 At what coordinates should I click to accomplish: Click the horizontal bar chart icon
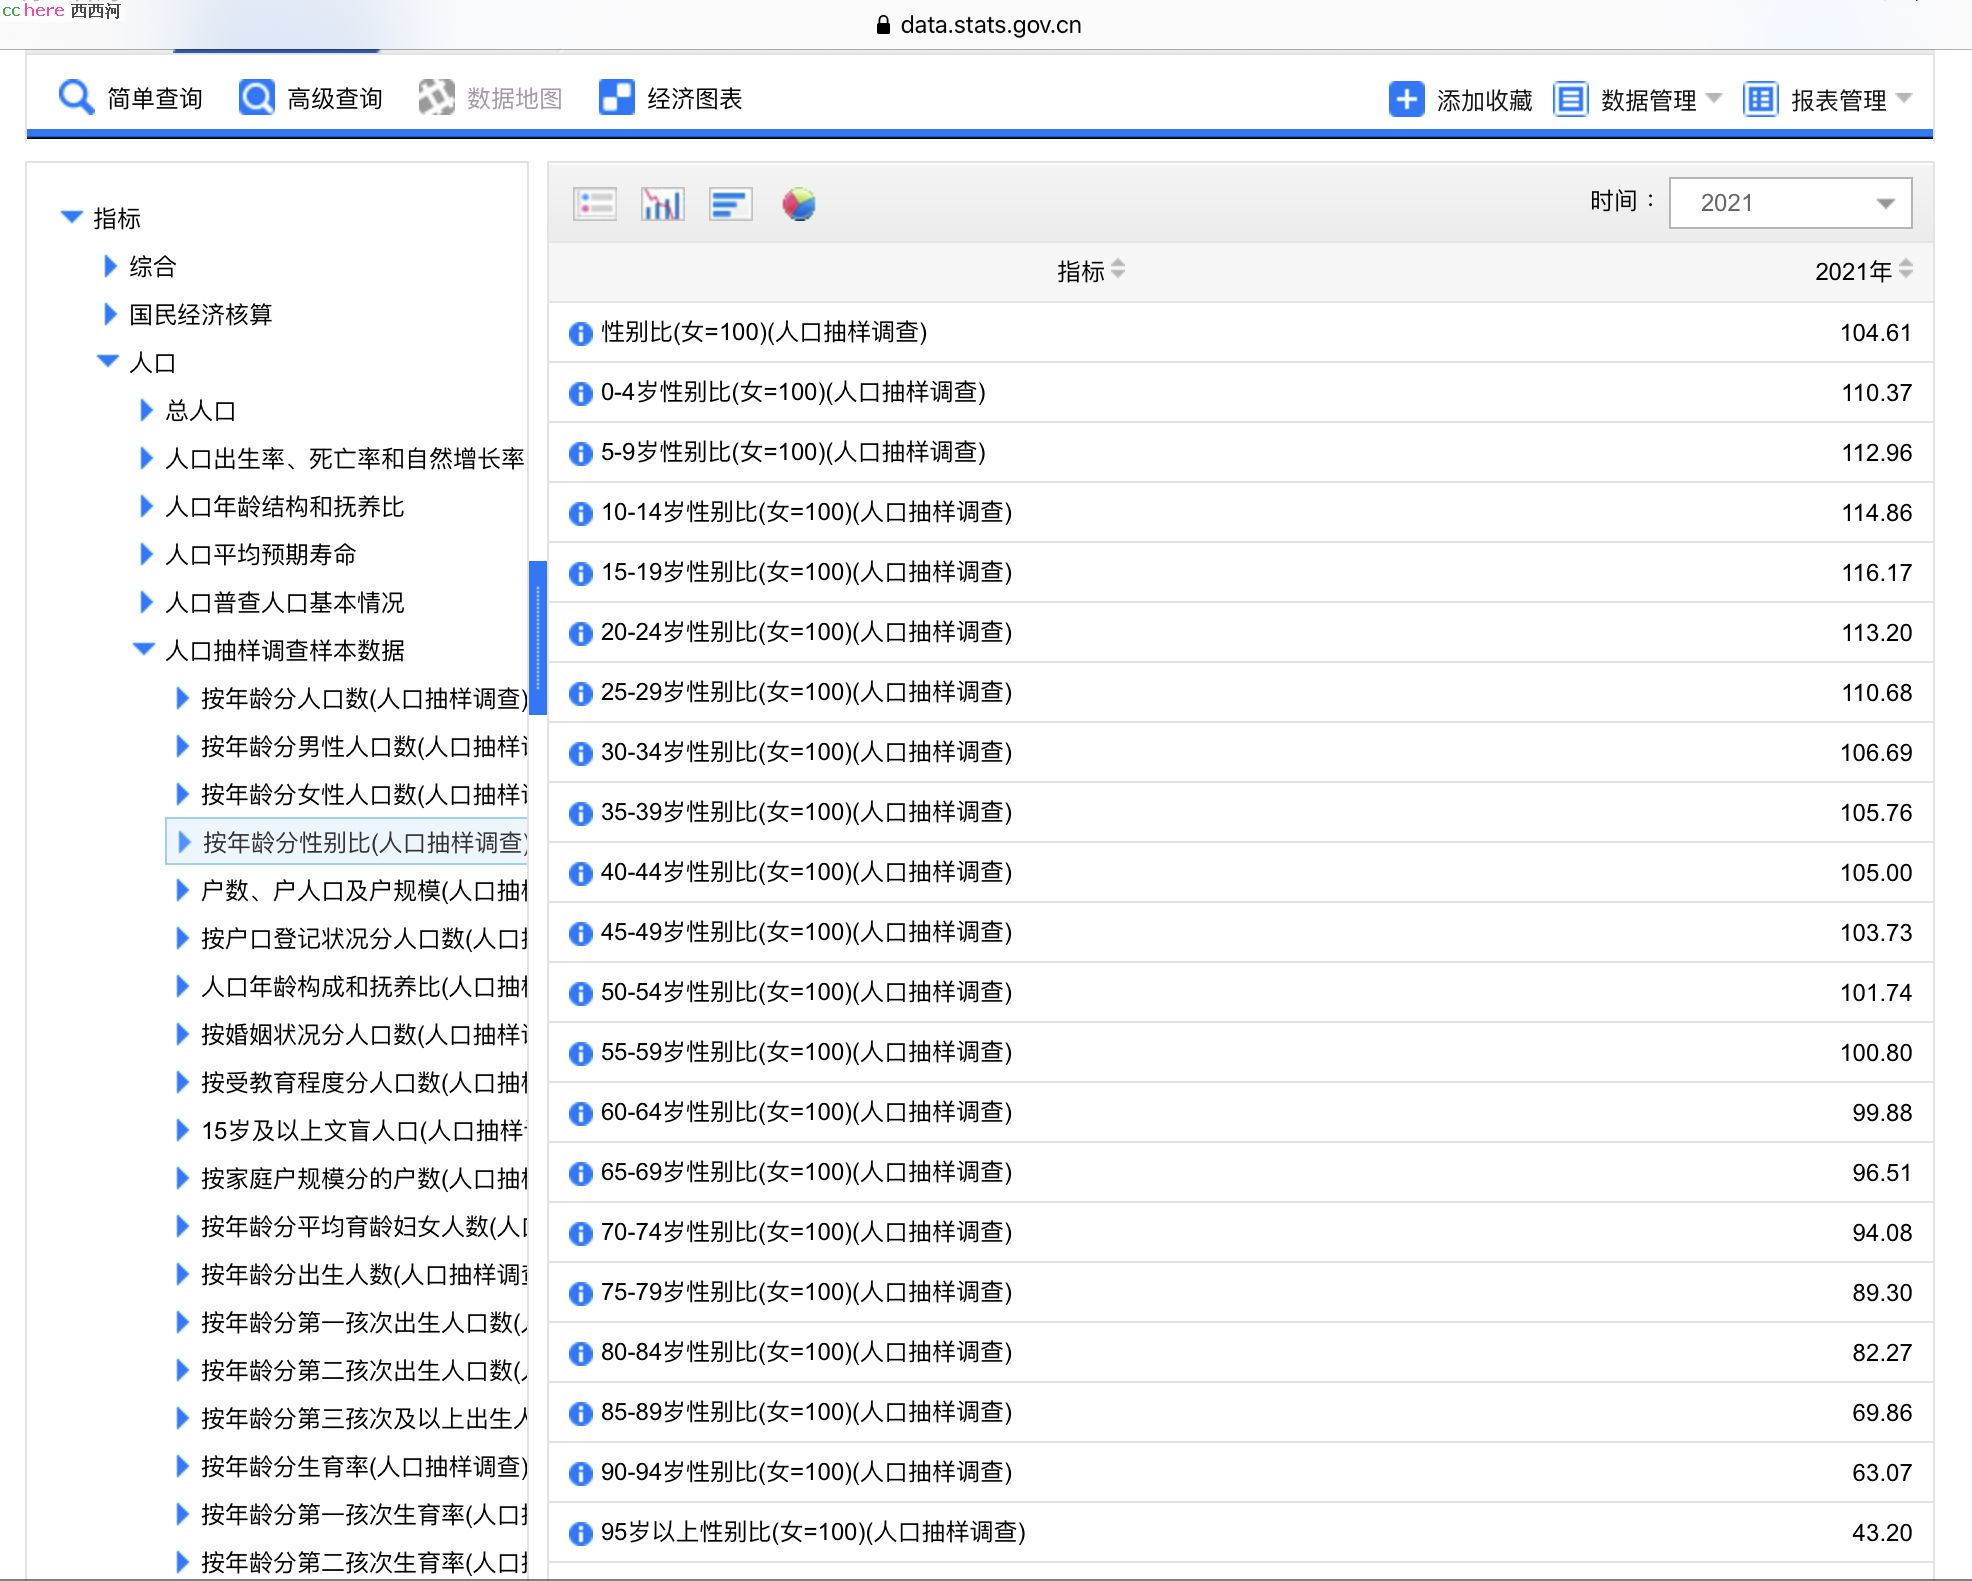pos(728,200)
